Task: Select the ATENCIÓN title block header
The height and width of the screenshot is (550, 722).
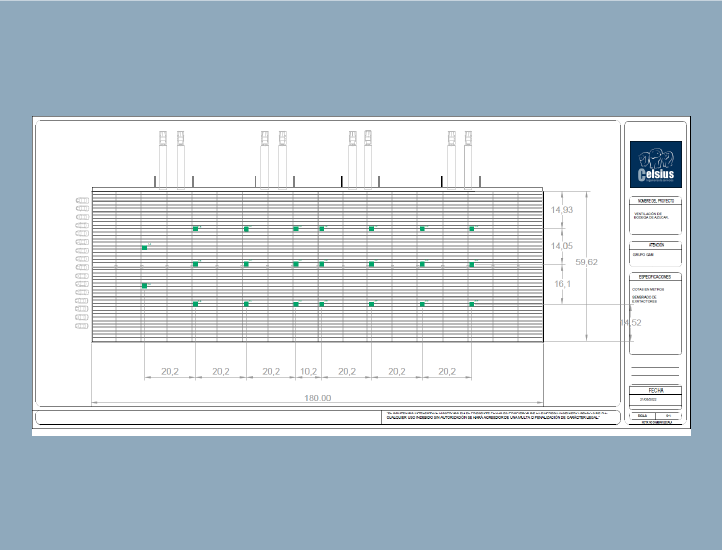Action: tap(656, 244)
